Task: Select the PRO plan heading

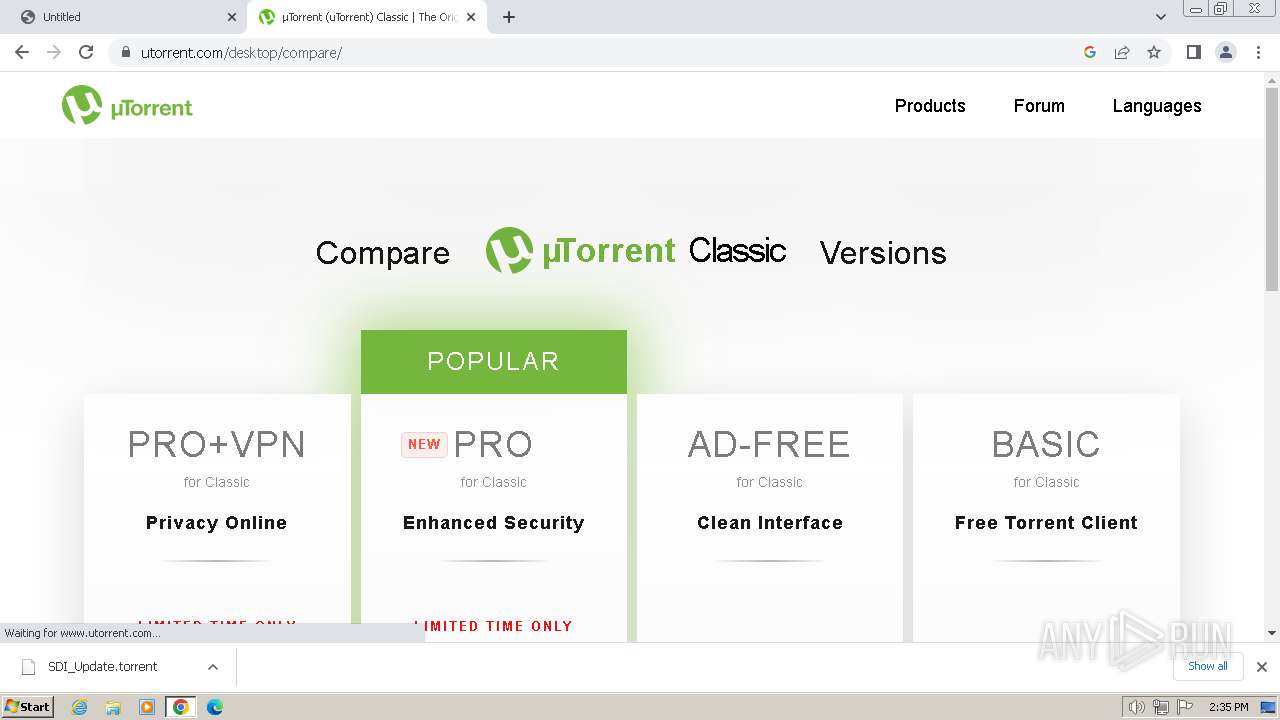Action: (493, 444)
